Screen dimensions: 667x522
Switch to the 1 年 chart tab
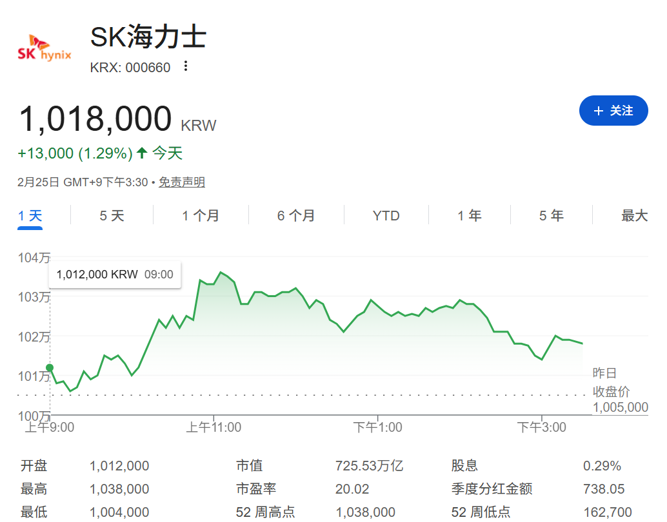(469, 215)
